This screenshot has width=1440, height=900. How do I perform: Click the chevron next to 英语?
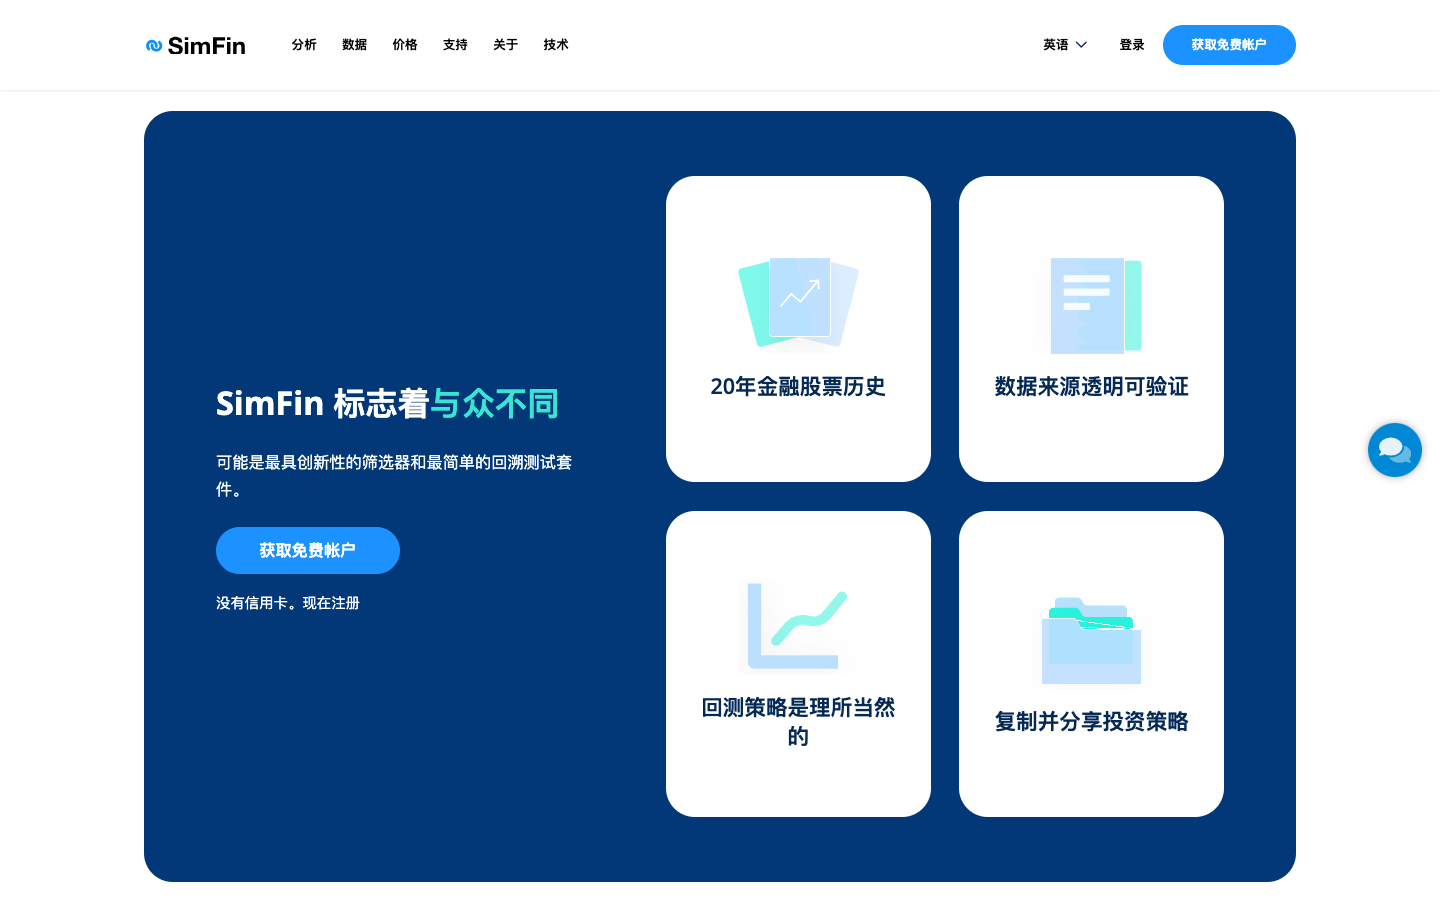(1079, 46)
